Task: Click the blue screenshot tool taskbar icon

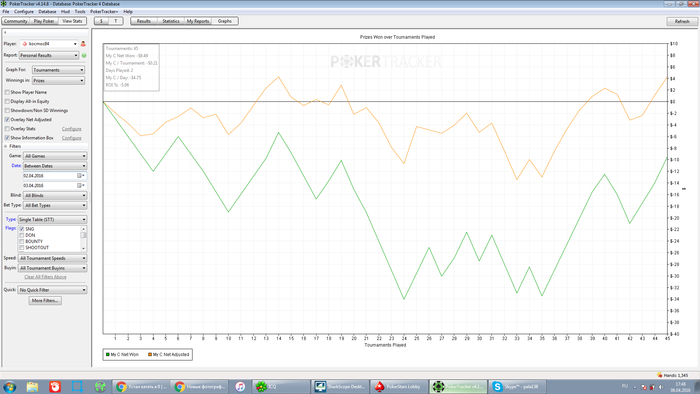Action: click(77, 387)
